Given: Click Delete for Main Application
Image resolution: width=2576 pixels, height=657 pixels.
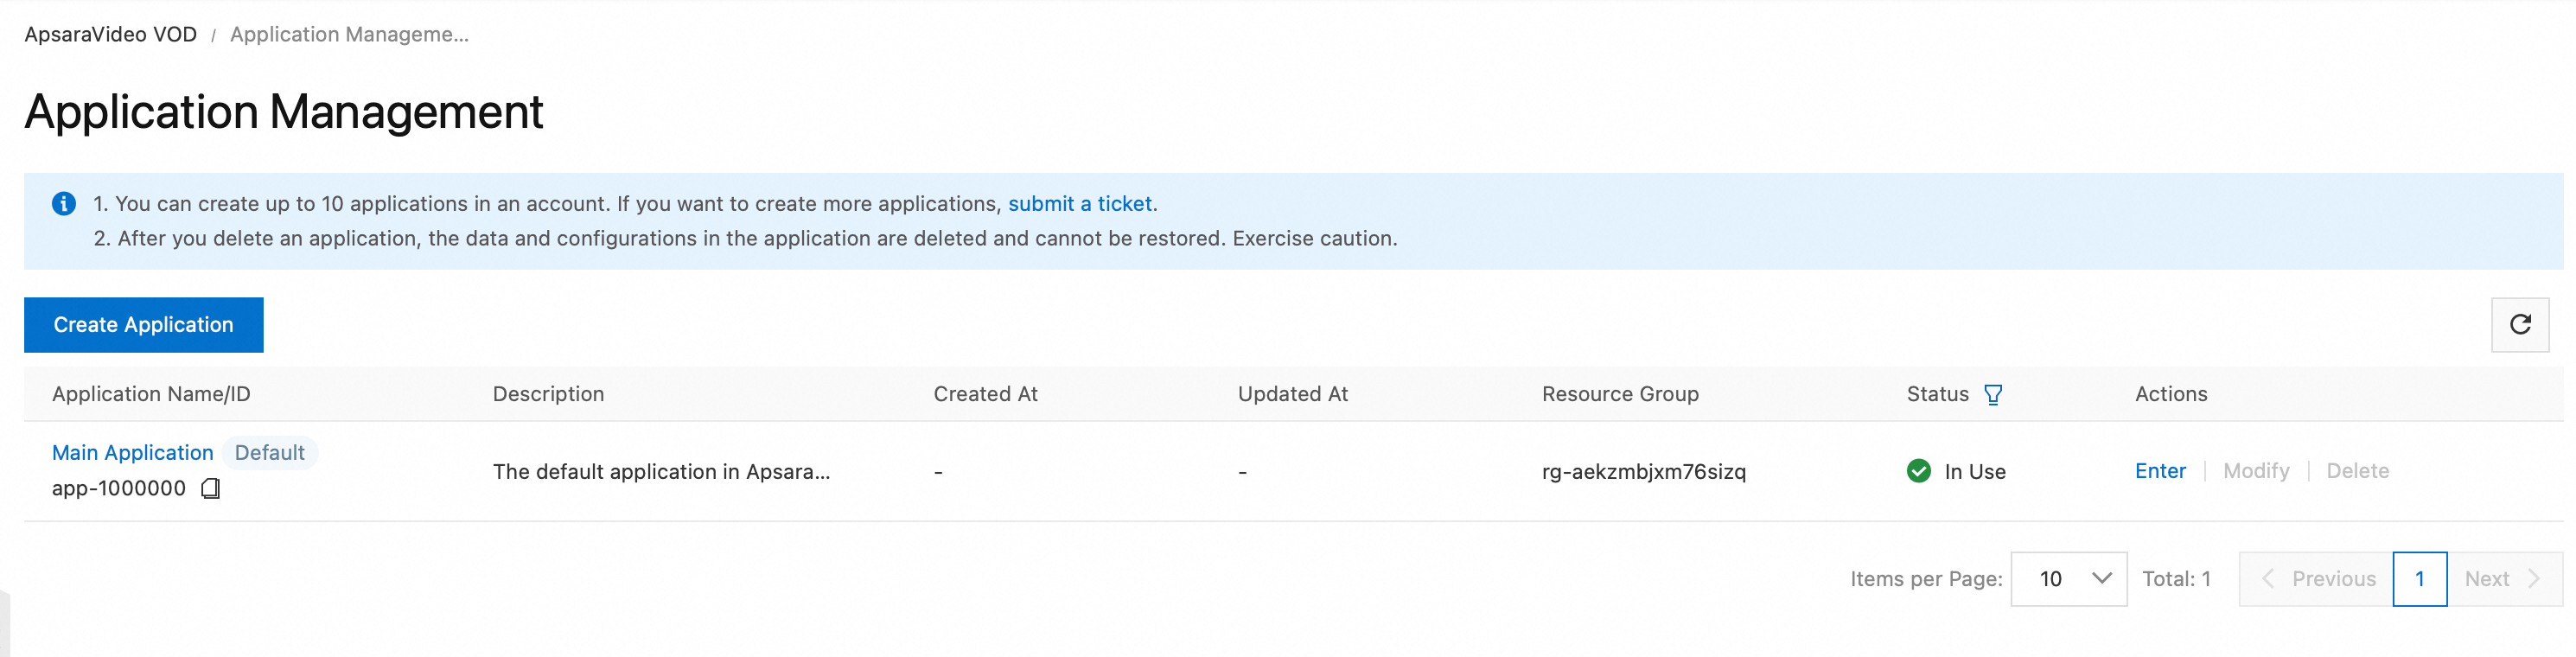Looking at the screenshot, I should click(2356, 471).
